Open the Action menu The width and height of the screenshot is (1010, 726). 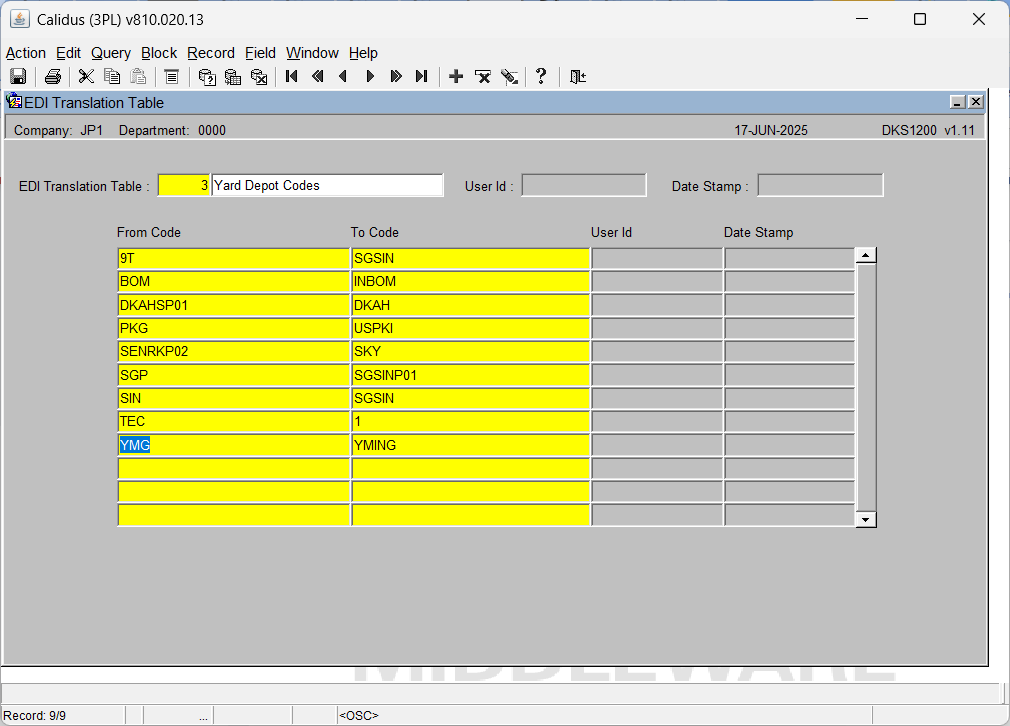click(x=26, y=53)
